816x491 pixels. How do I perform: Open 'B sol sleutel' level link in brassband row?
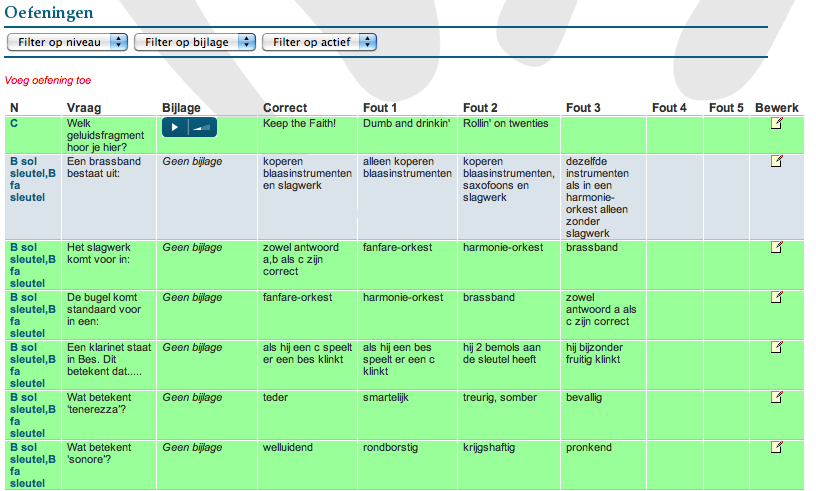[33, 179]
